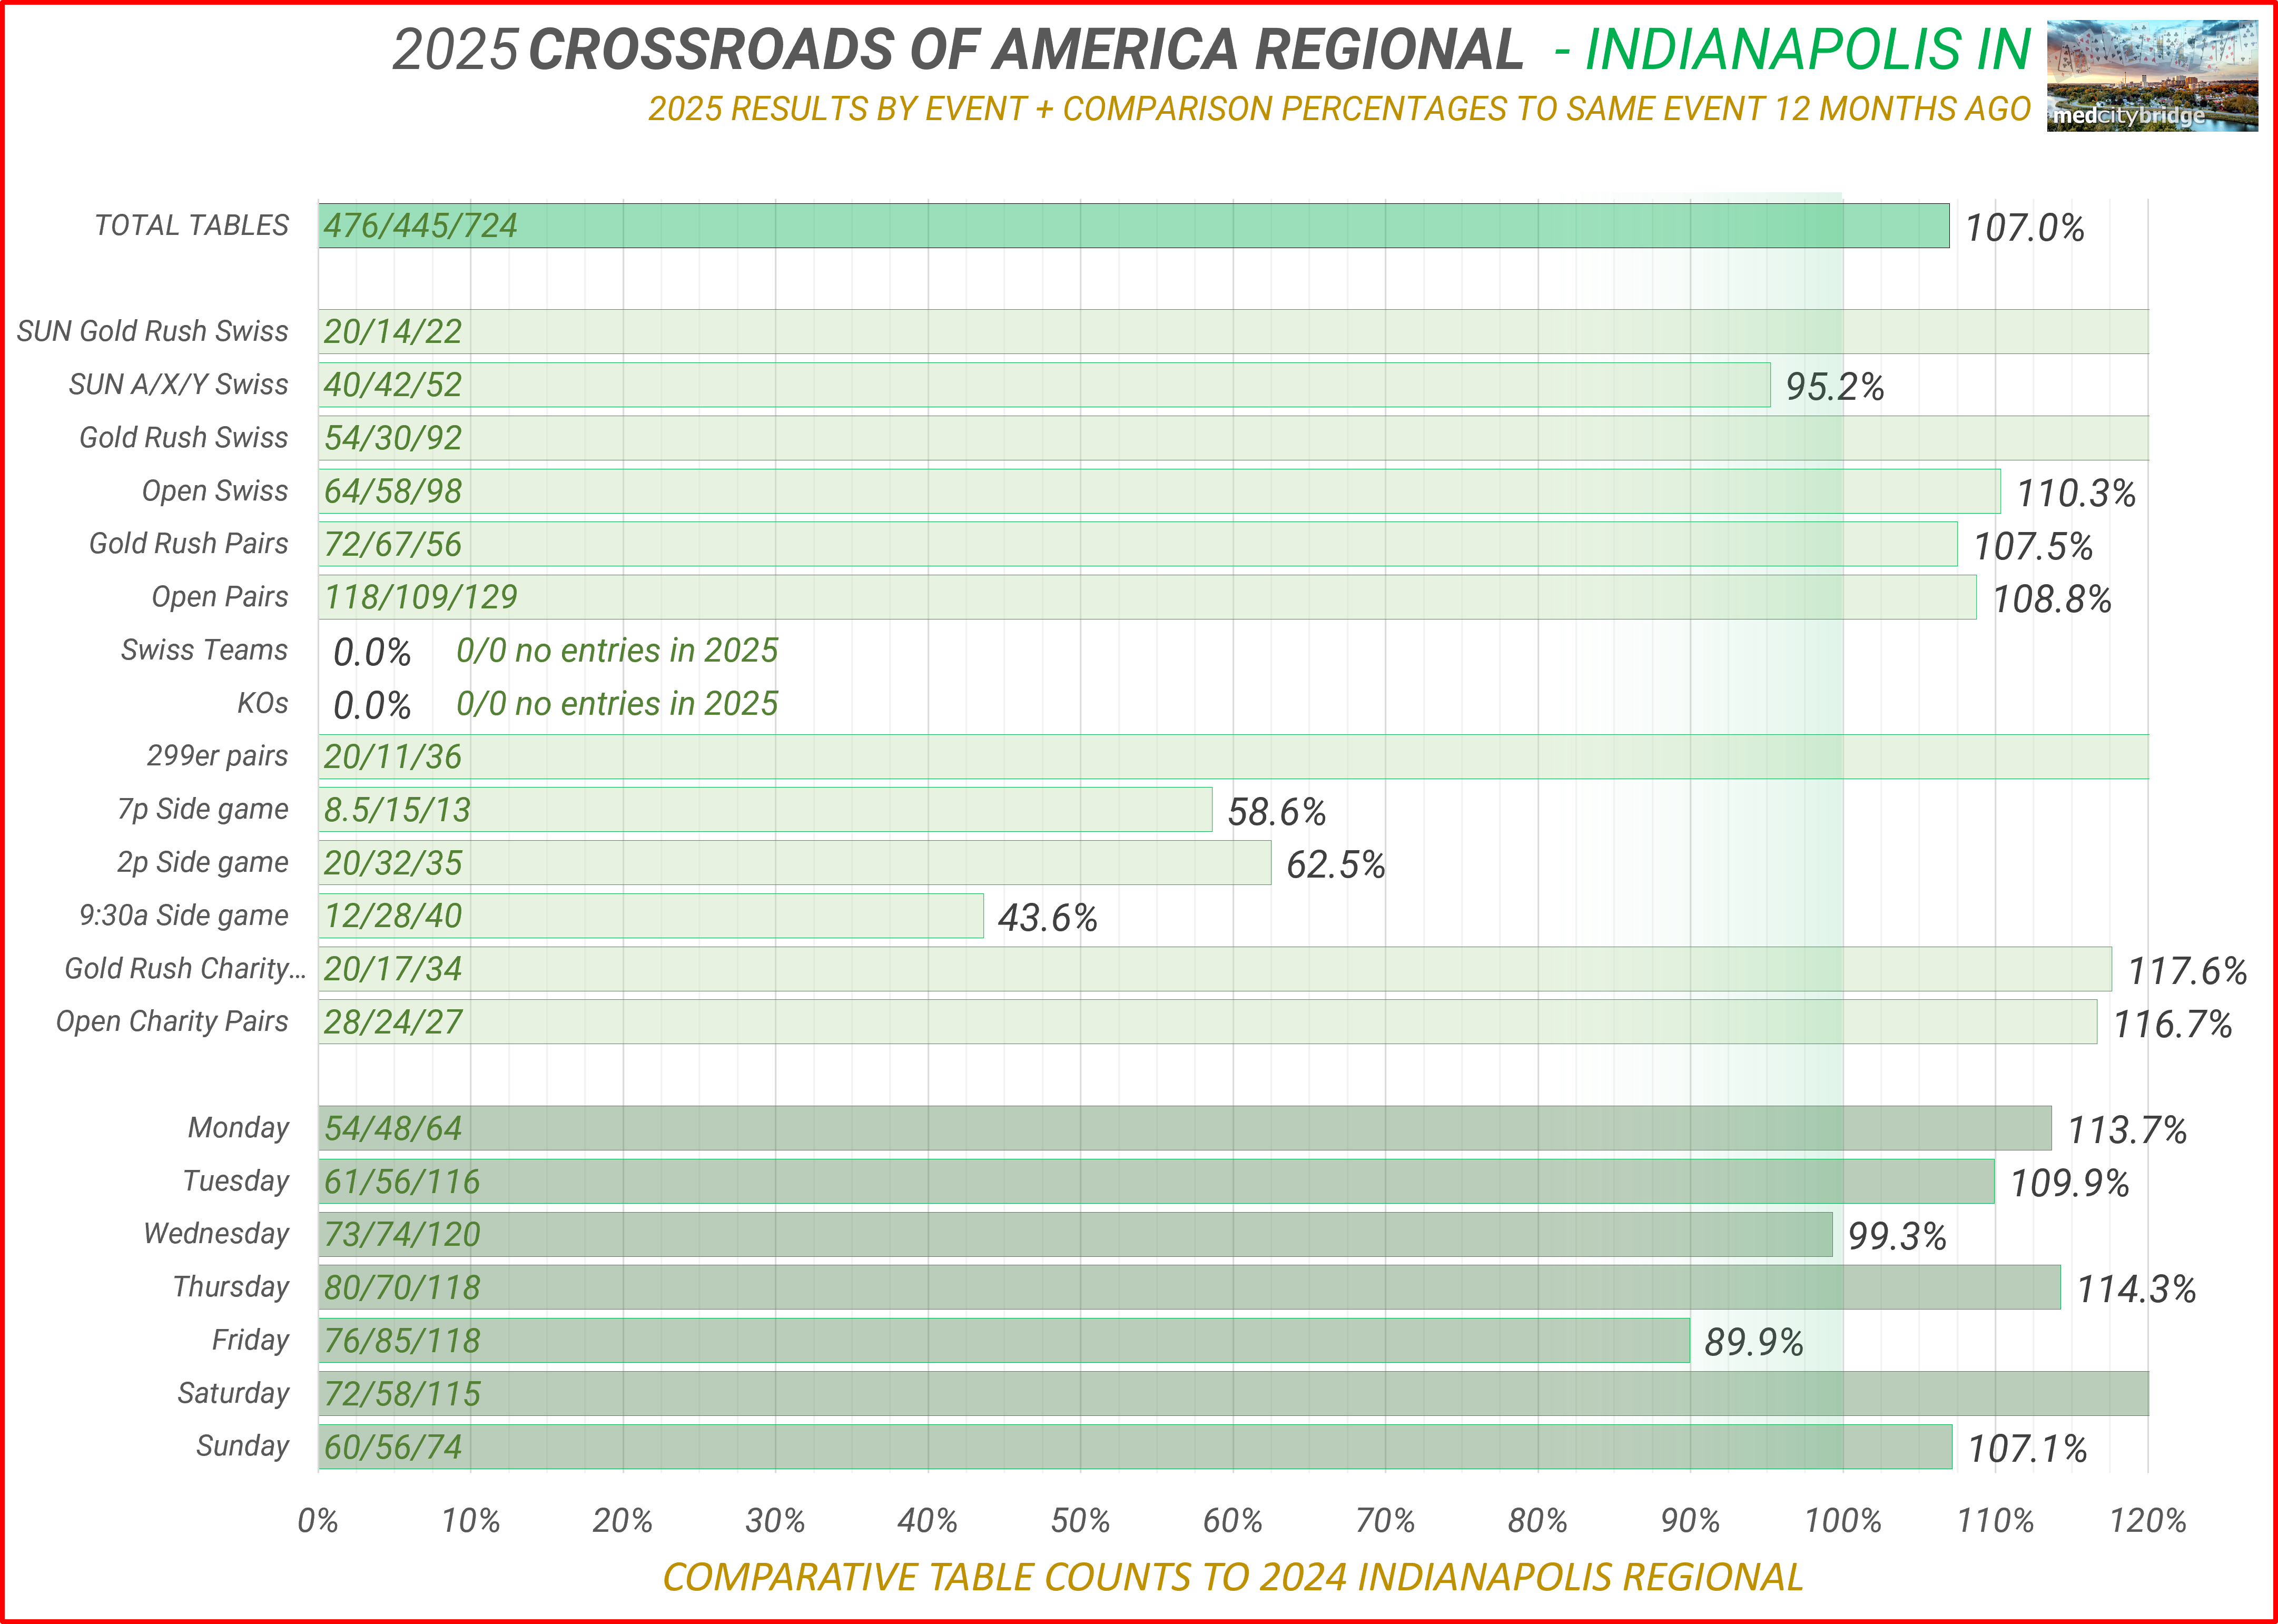
Task: Select the 12/28/40 bar value
Action: point(393,916)
